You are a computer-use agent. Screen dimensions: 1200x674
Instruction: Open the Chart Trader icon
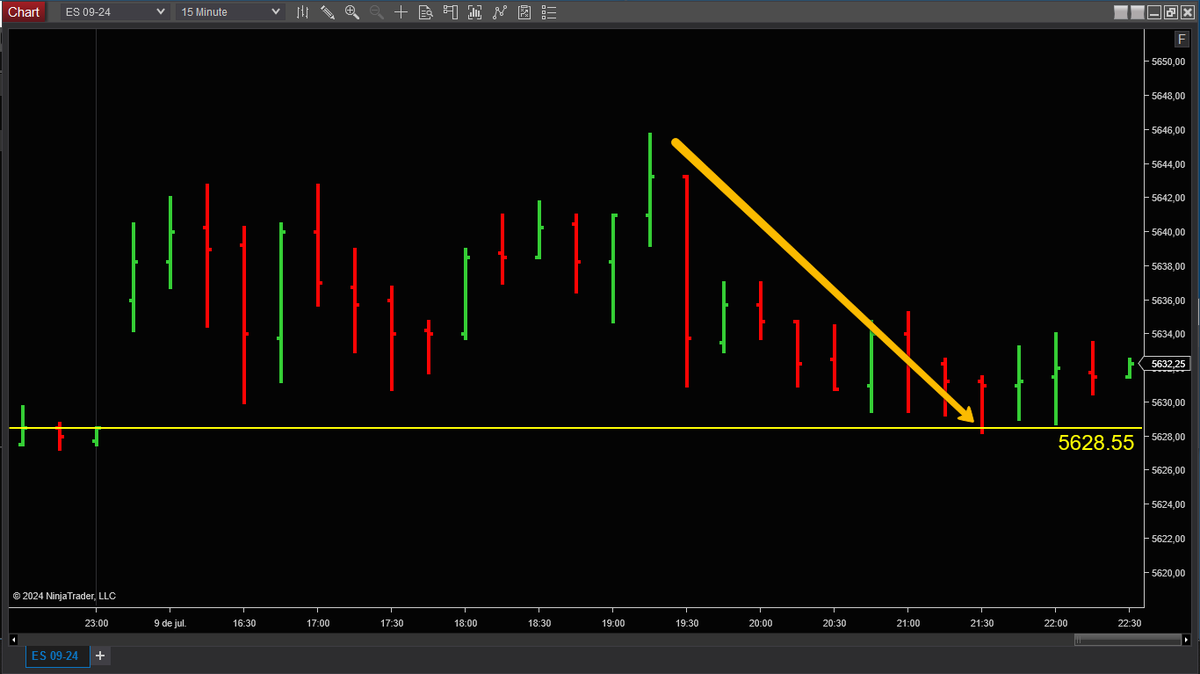[x=450, y=12]
